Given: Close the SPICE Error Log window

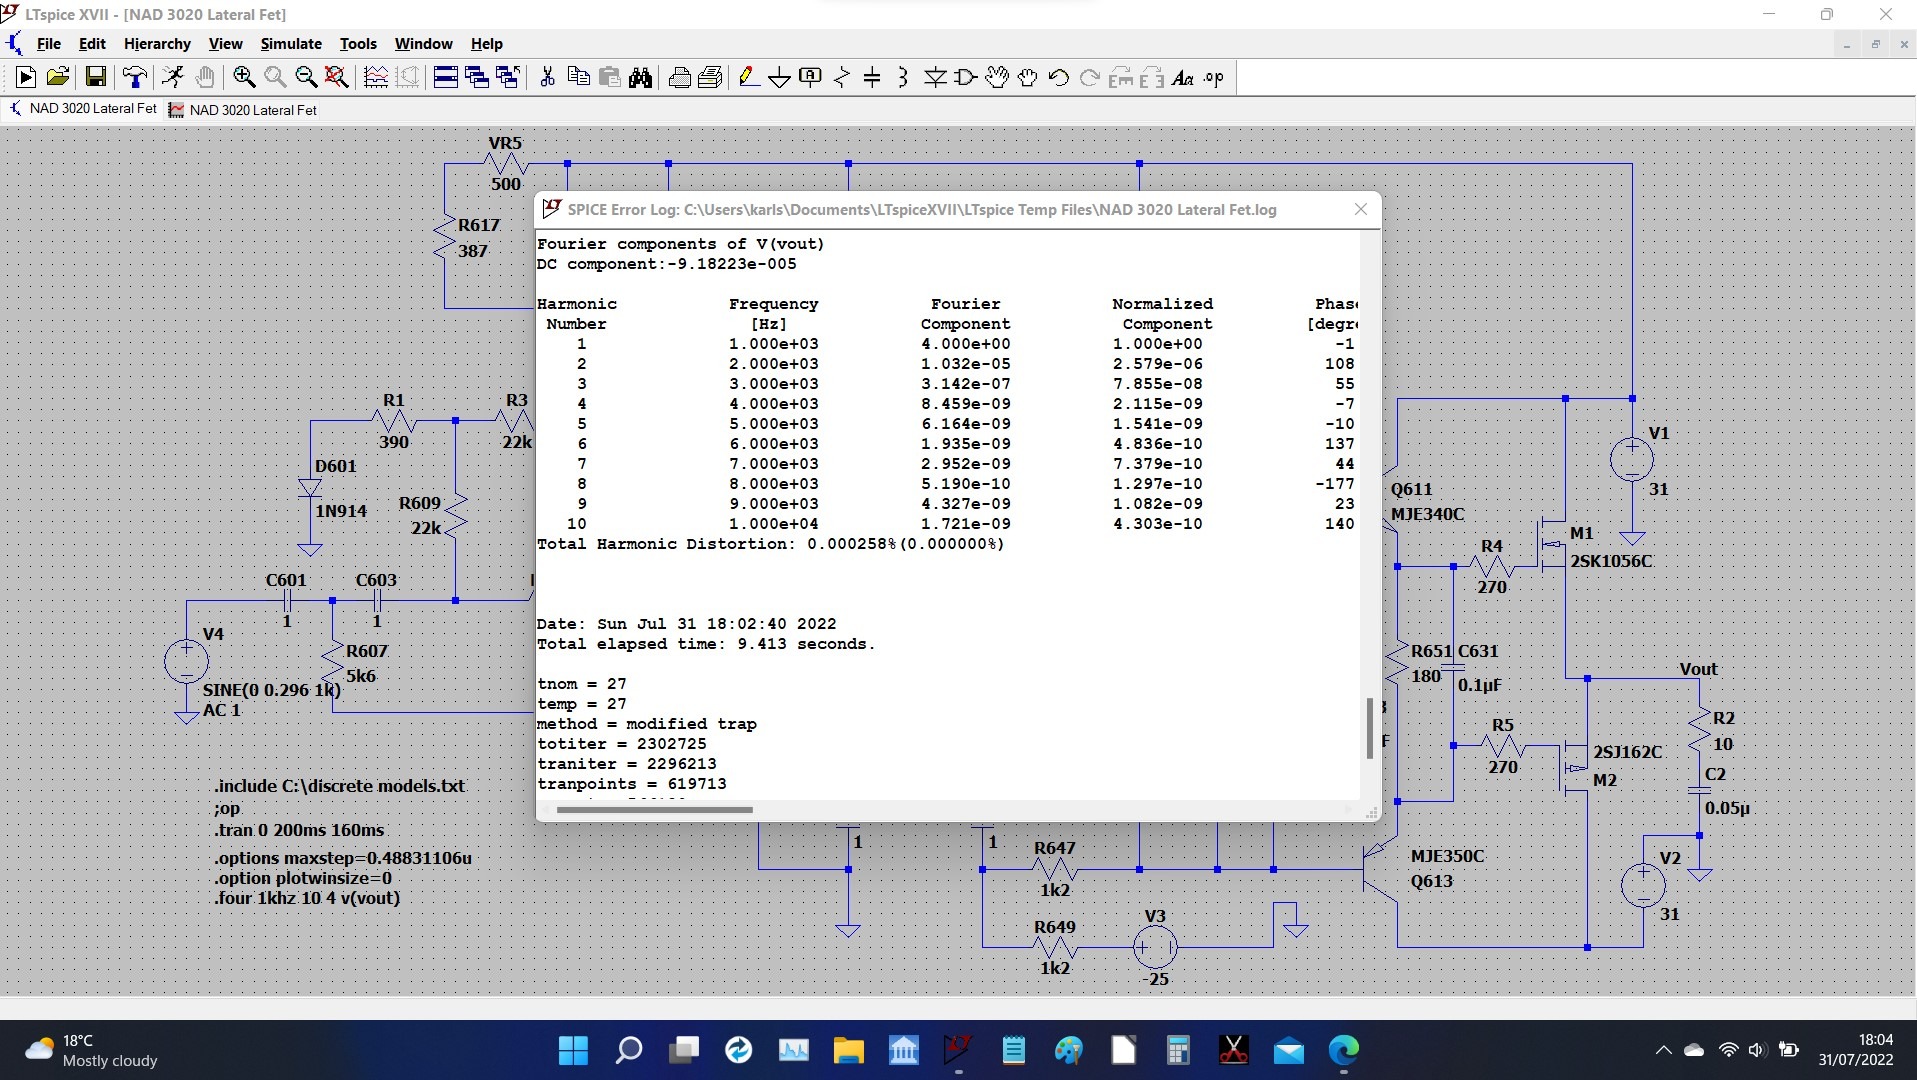Looking at the screenshot, I should tap(1361, 209).
